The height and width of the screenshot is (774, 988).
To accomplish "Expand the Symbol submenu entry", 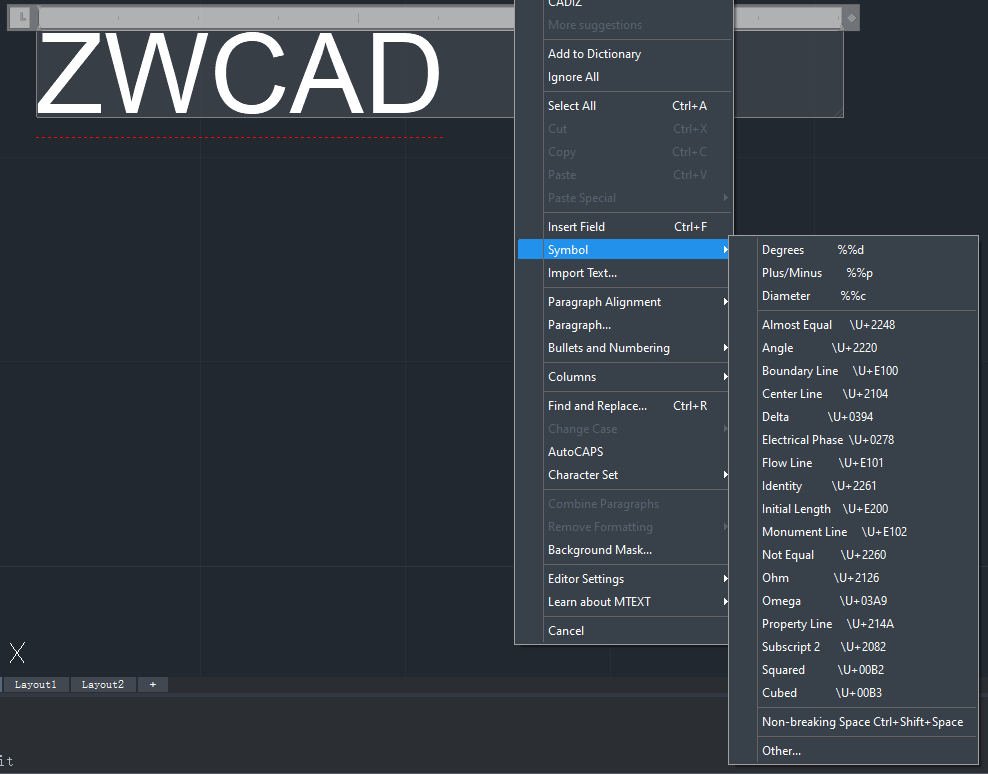I will tap(624, 250).
